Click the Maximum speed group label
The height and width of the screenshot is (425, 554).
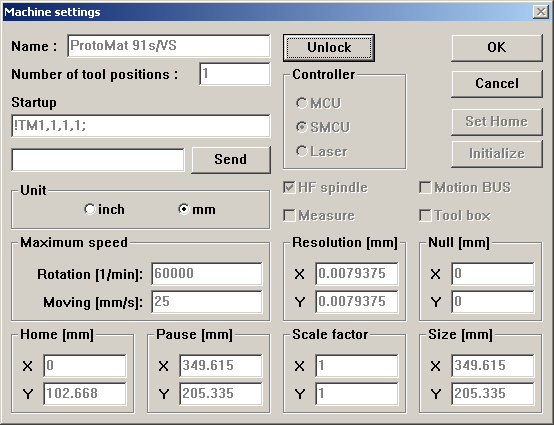(74, 243)
